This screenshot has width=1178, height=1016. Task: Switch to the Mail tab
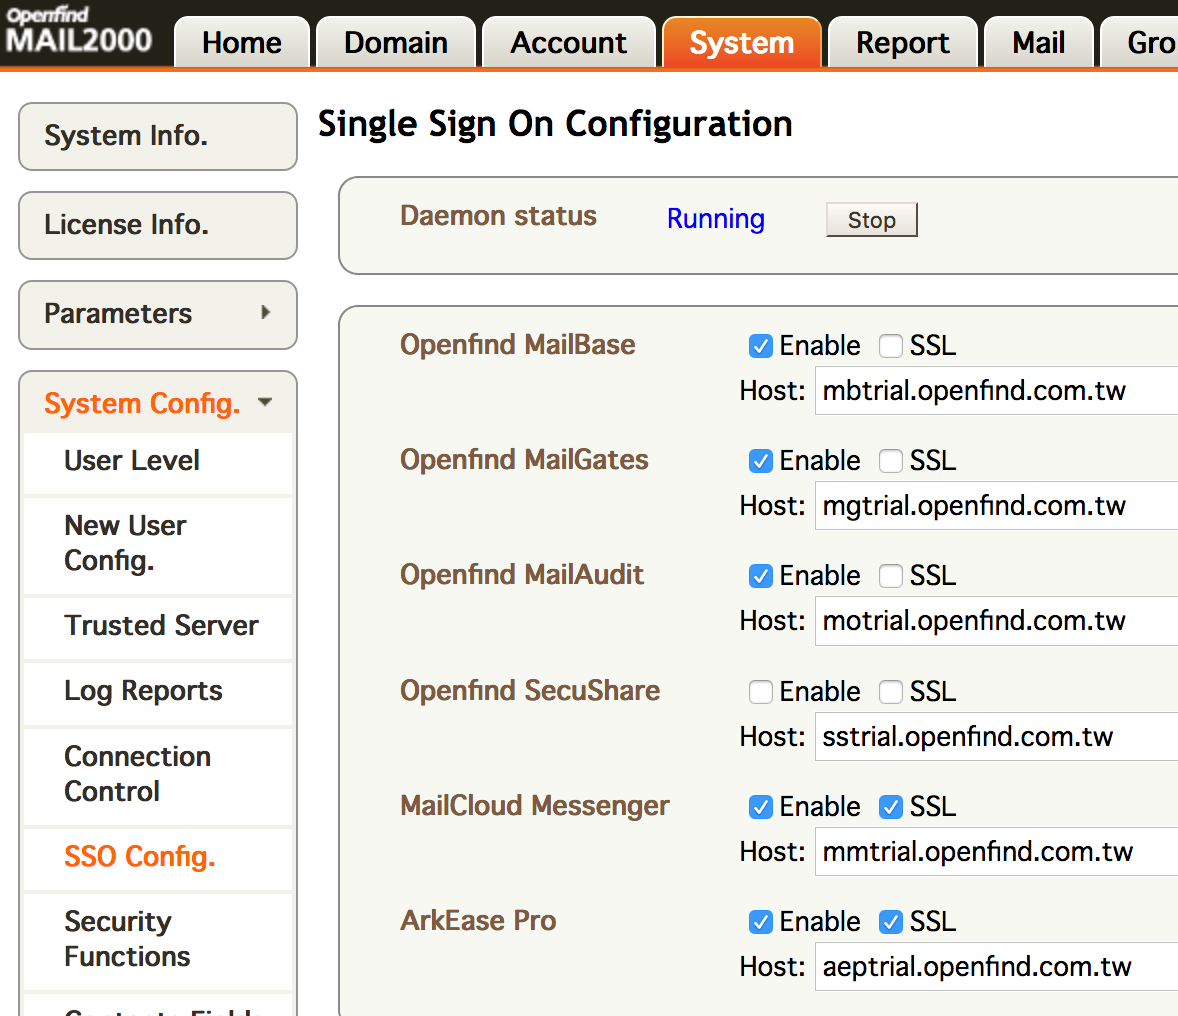[1038, 42]
